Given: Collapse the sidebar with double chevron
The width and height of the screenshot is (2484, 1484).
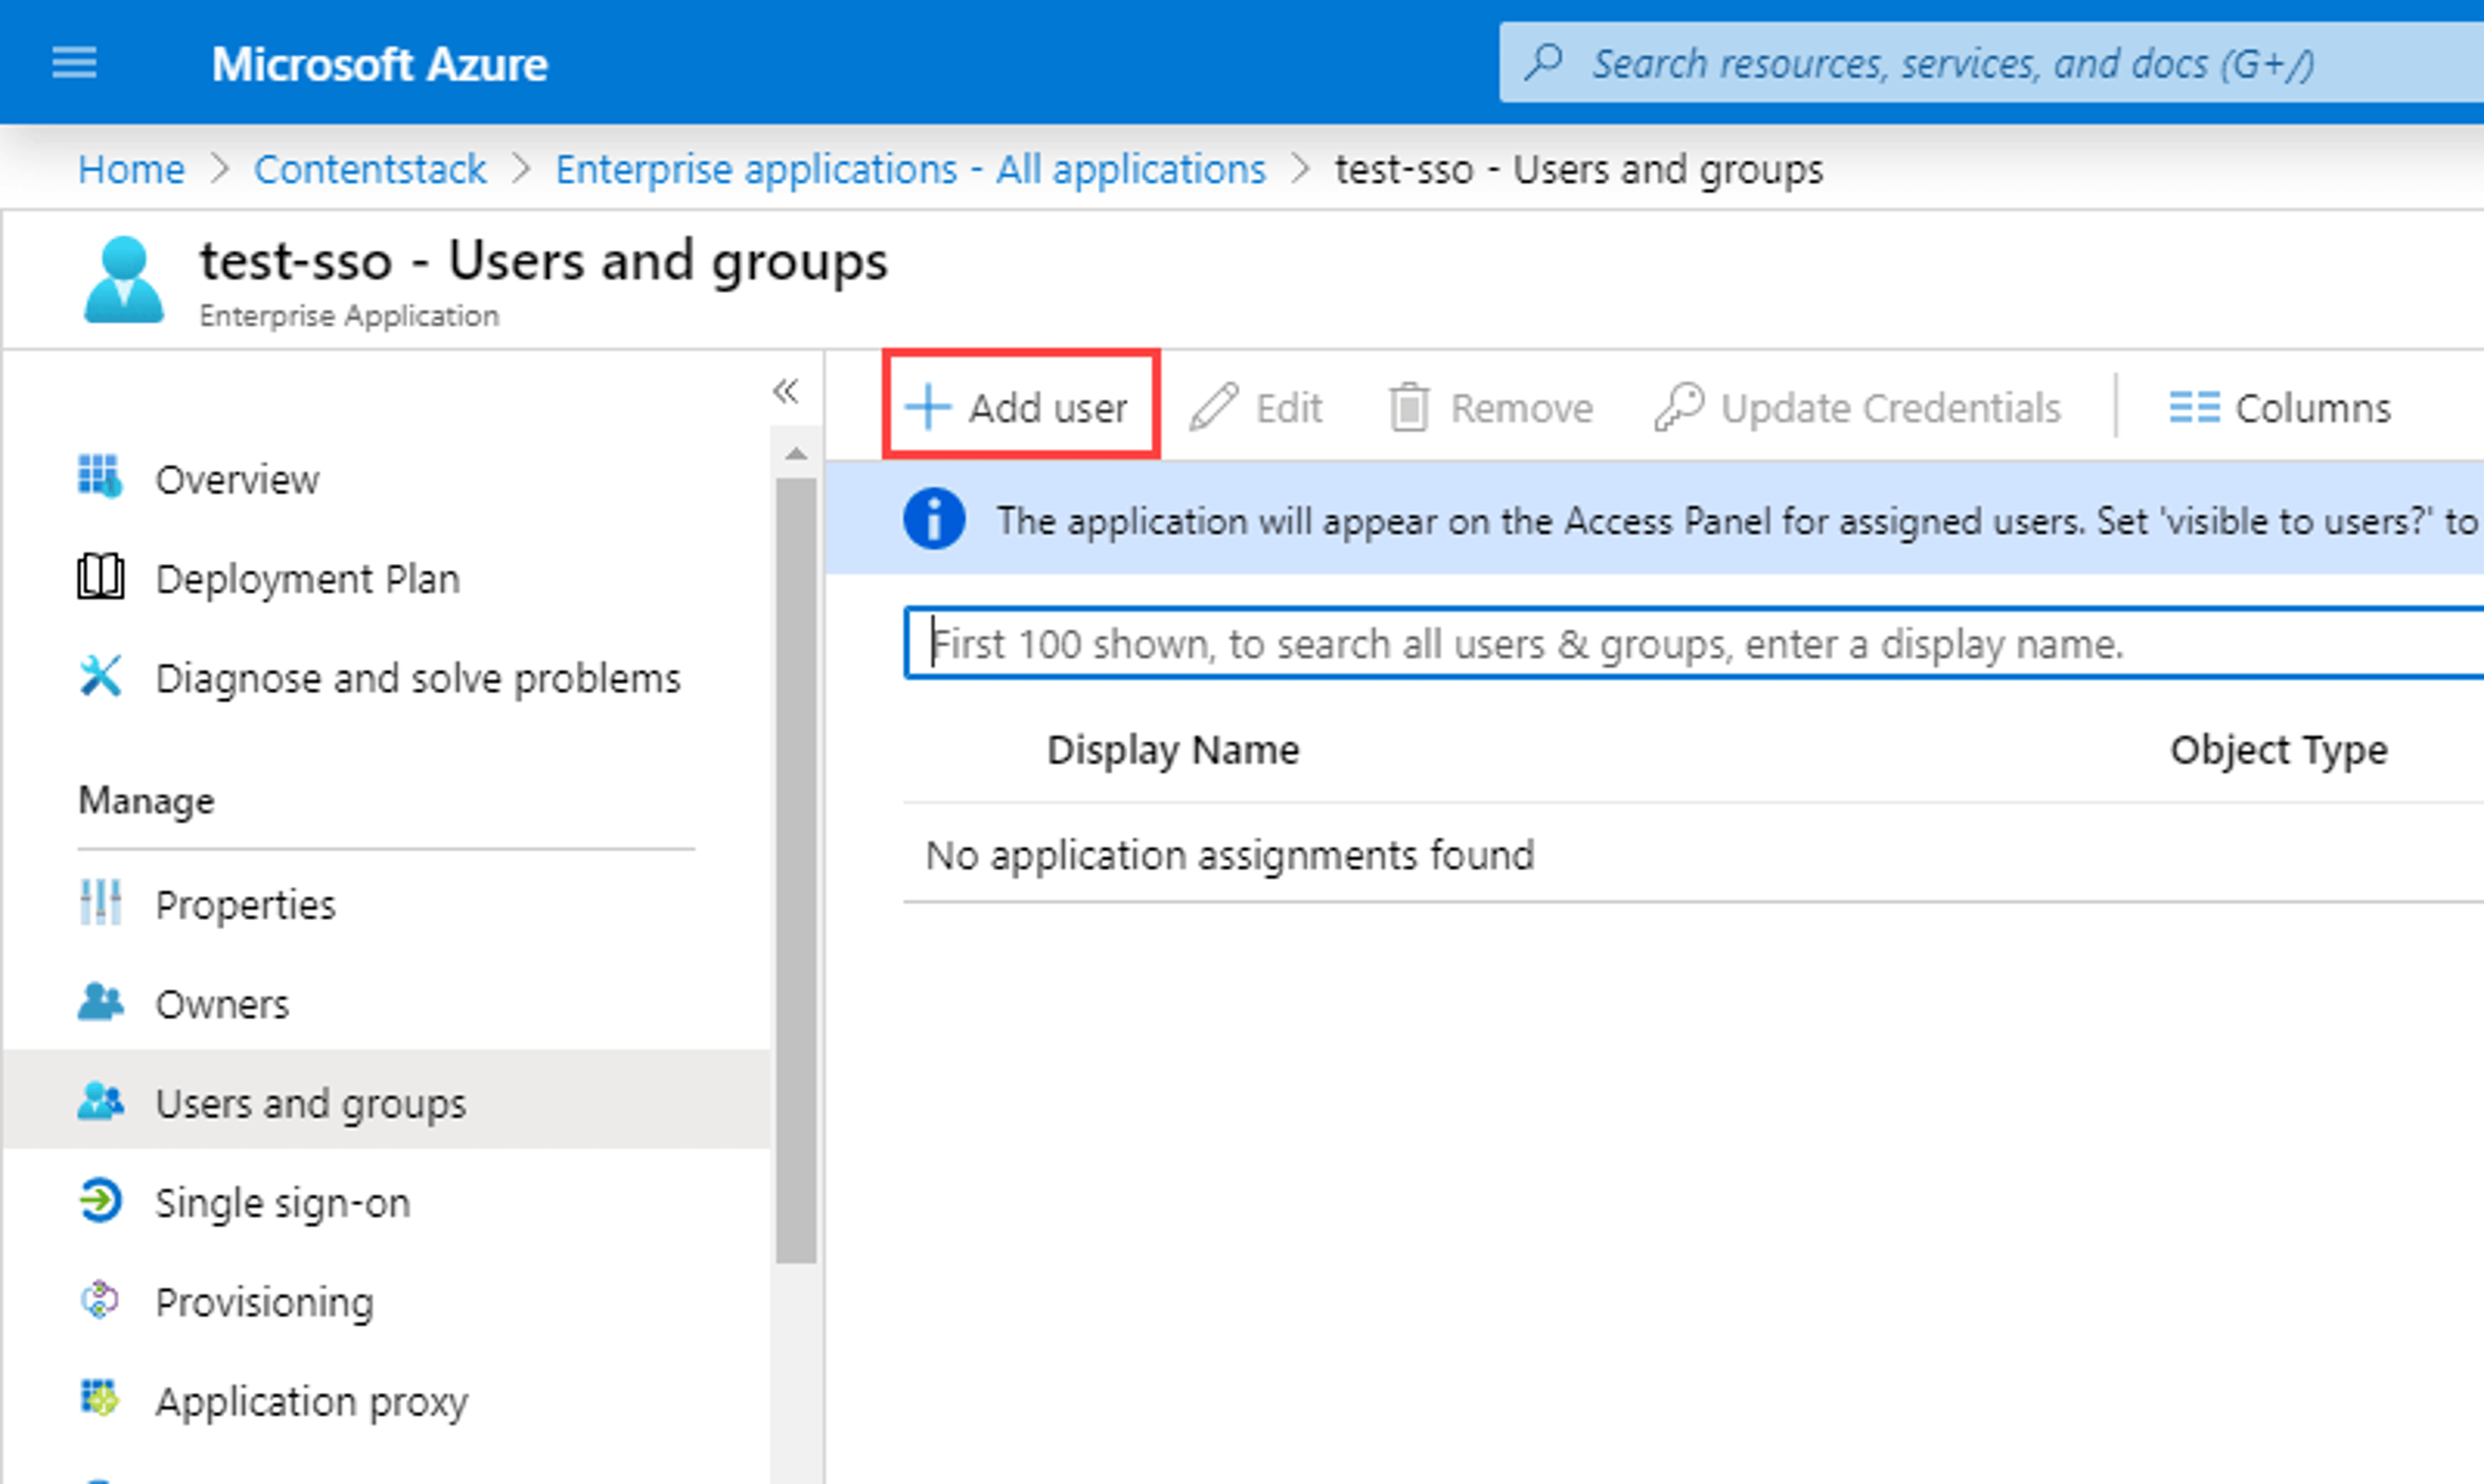Looking at the screenshot, I should click(786, 390).
